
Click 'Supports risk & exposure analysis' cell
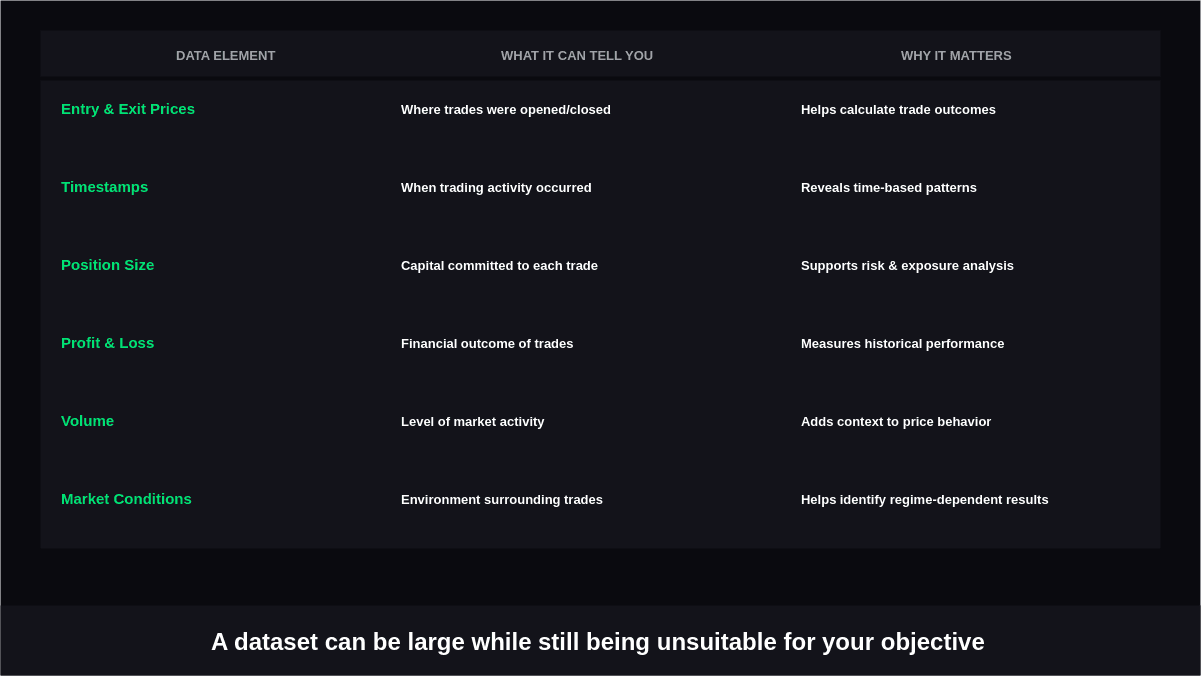[x=907, y=266]
